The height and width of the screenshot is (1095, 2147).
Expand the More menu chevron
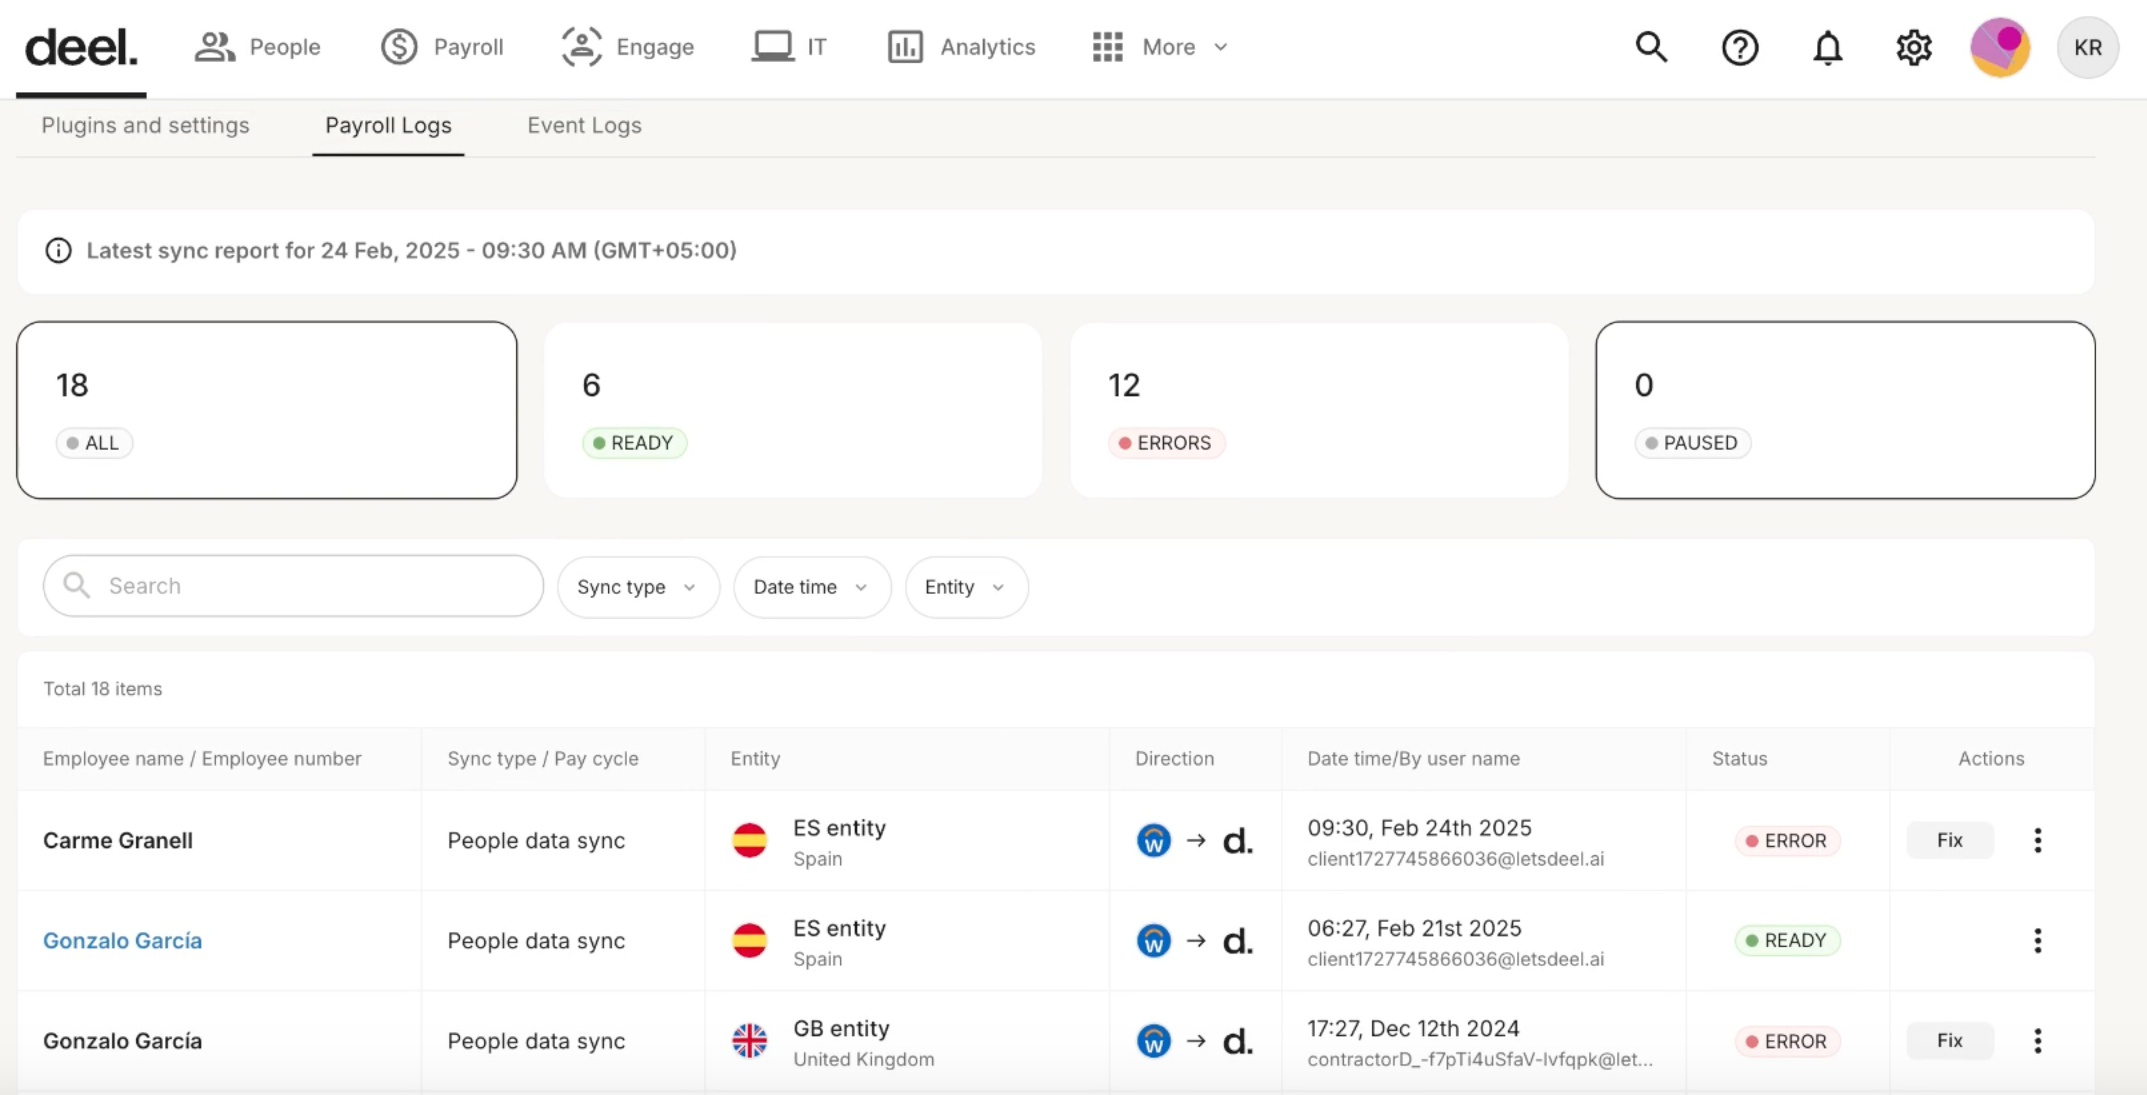(1220, 47)
